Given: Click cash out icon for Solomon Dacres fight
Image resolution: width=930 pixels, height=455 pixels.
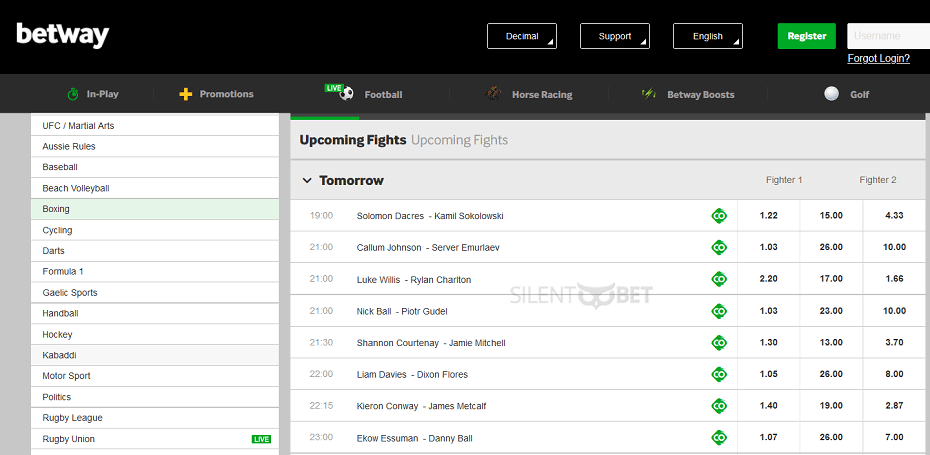Looking at the screenshot, I should point(719,216).
